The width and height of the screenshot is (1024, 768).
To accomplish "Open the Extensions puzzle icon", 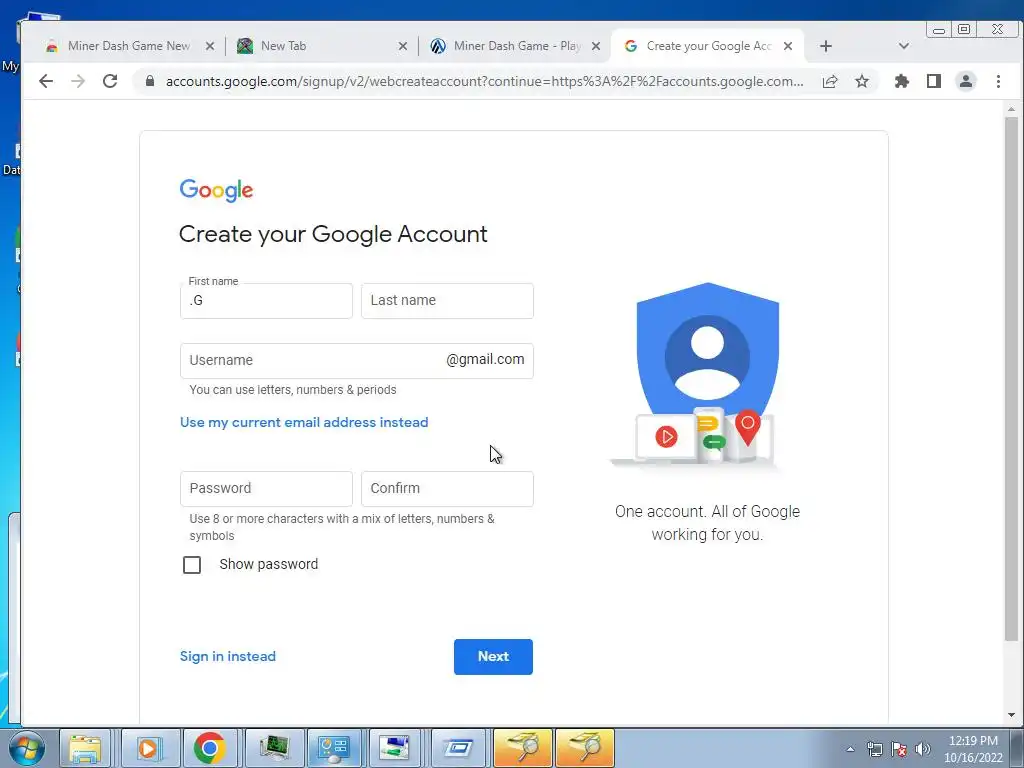I will (x=902, y=81).
